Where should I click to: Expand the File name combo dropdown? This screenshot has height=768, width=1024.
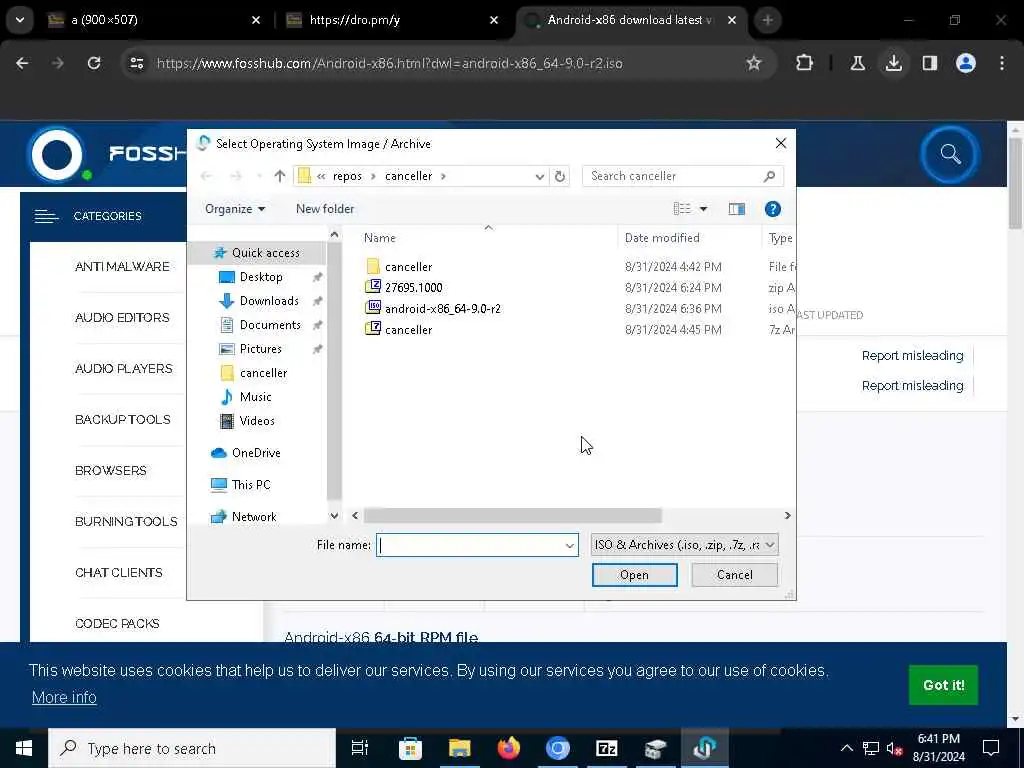click(569, 545)
